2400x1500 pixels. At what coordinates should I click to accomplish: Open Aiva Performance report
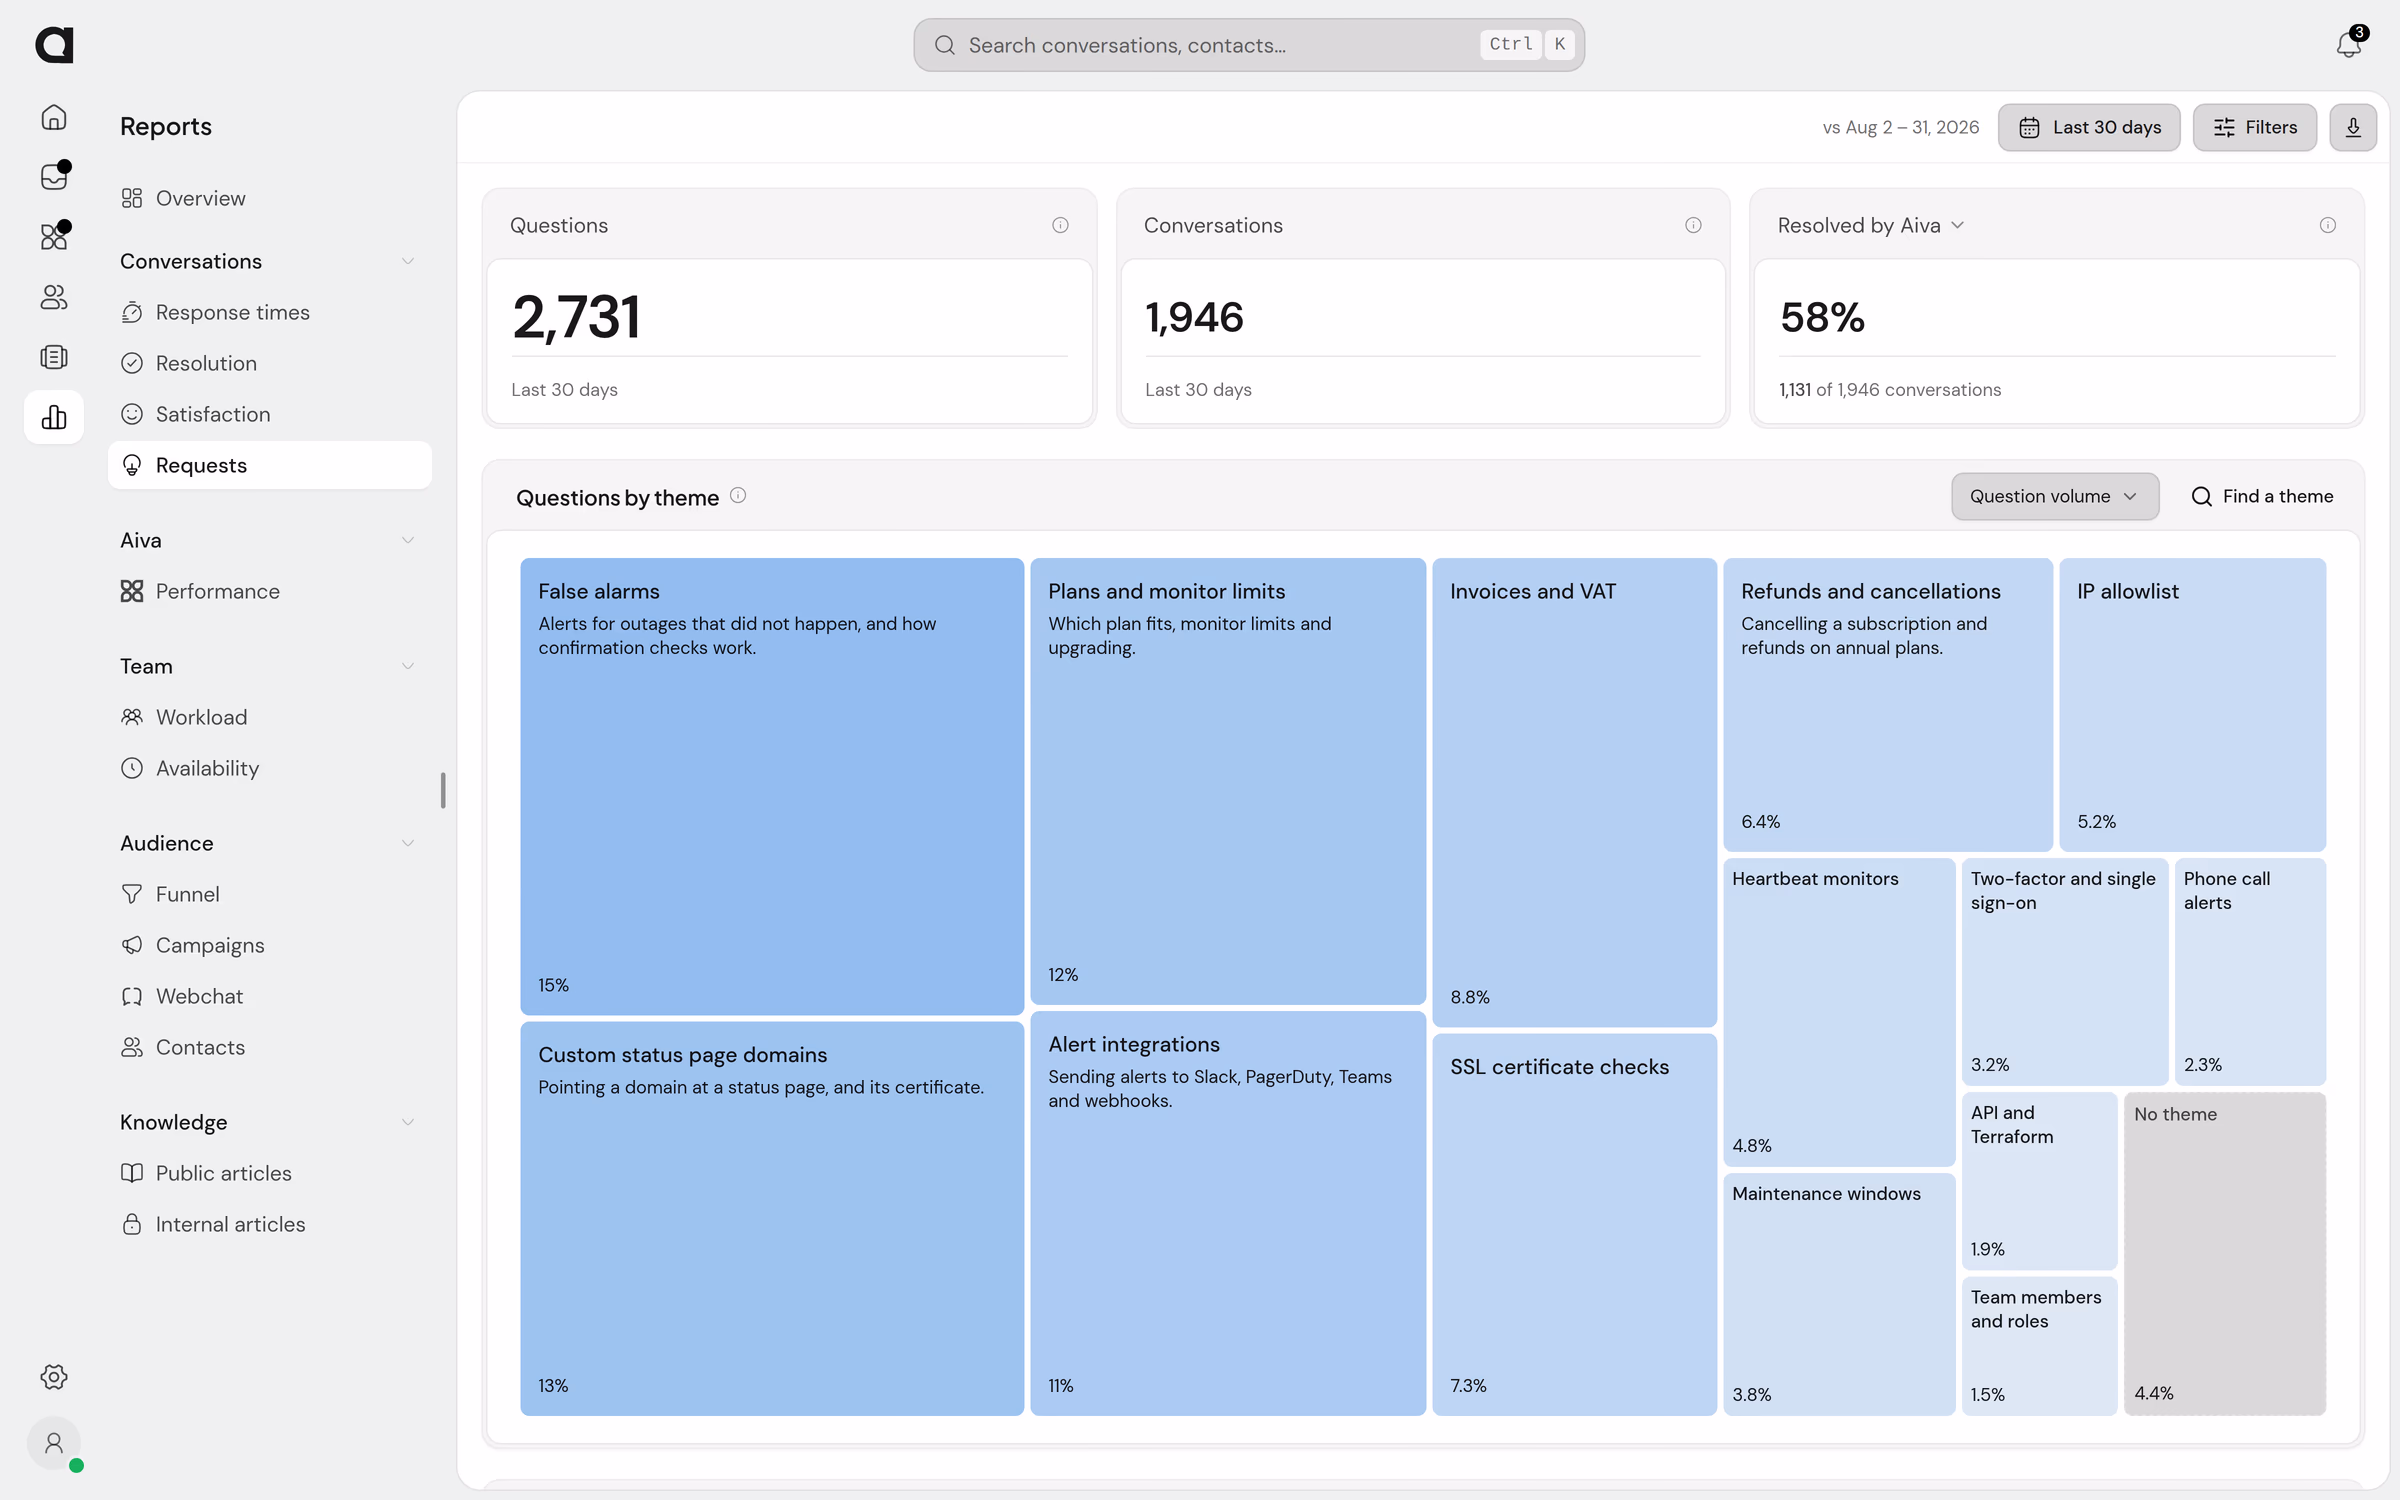coord(270,591)
